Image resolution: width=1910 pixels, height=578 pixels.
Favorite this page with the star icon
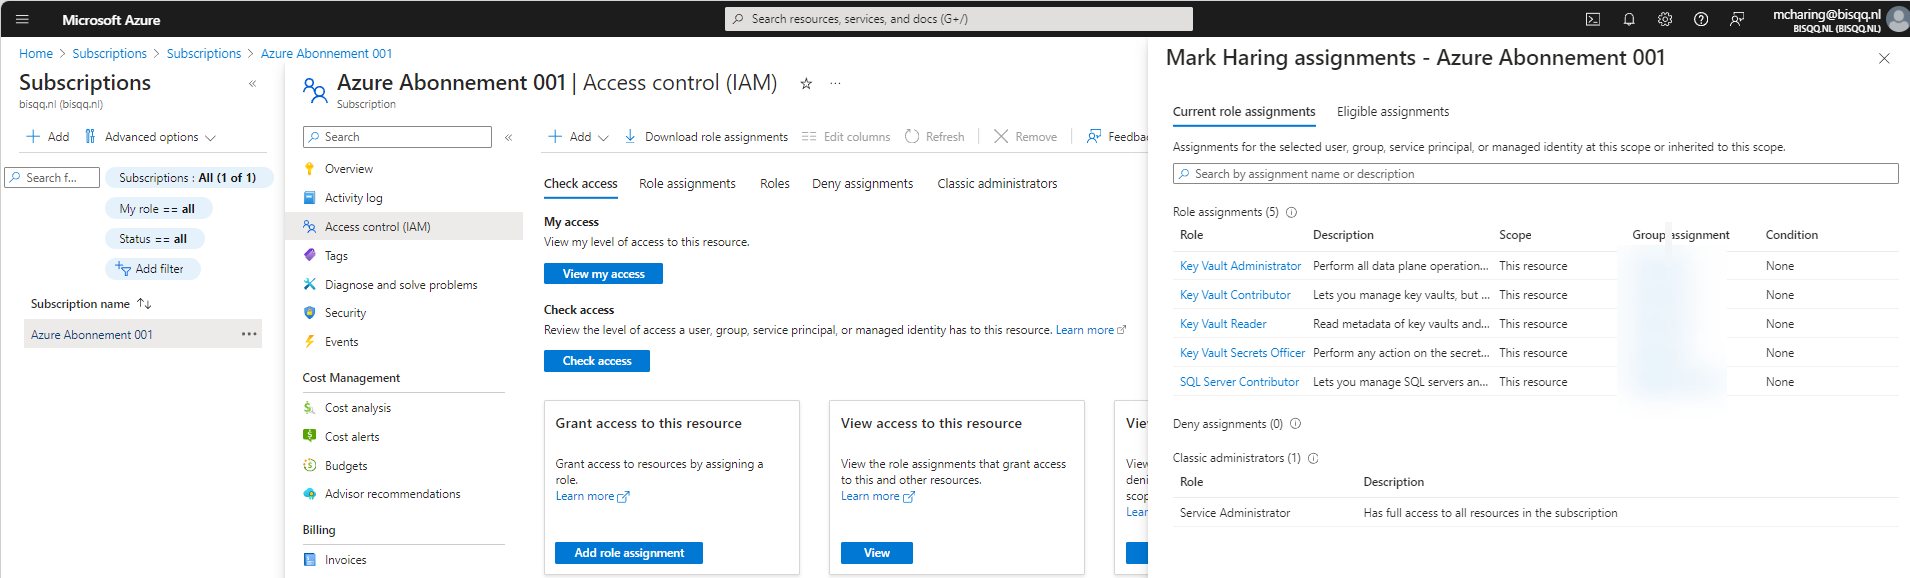[806, 84]
